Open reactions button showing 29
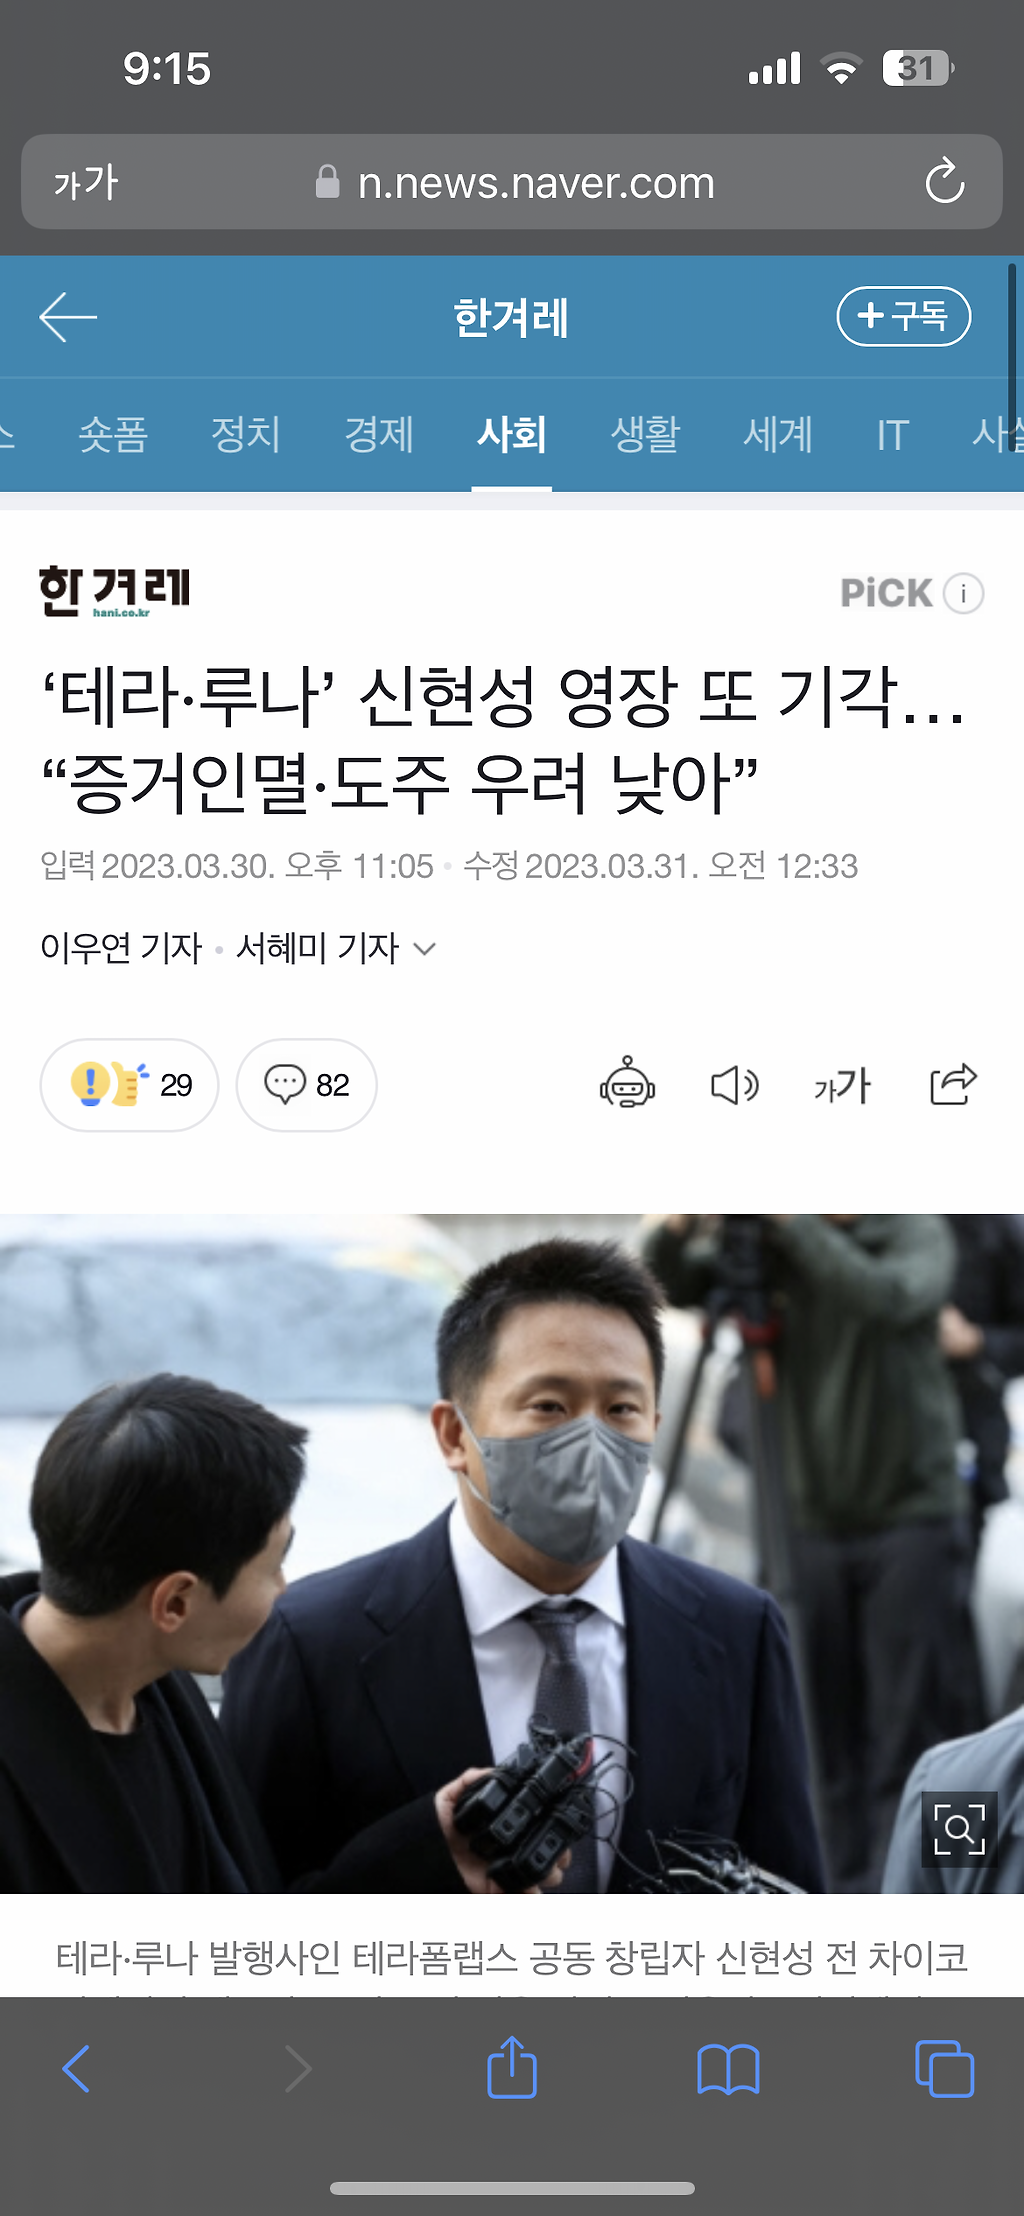This screenshot has width=1024, height=2216. pos(129,1085)
